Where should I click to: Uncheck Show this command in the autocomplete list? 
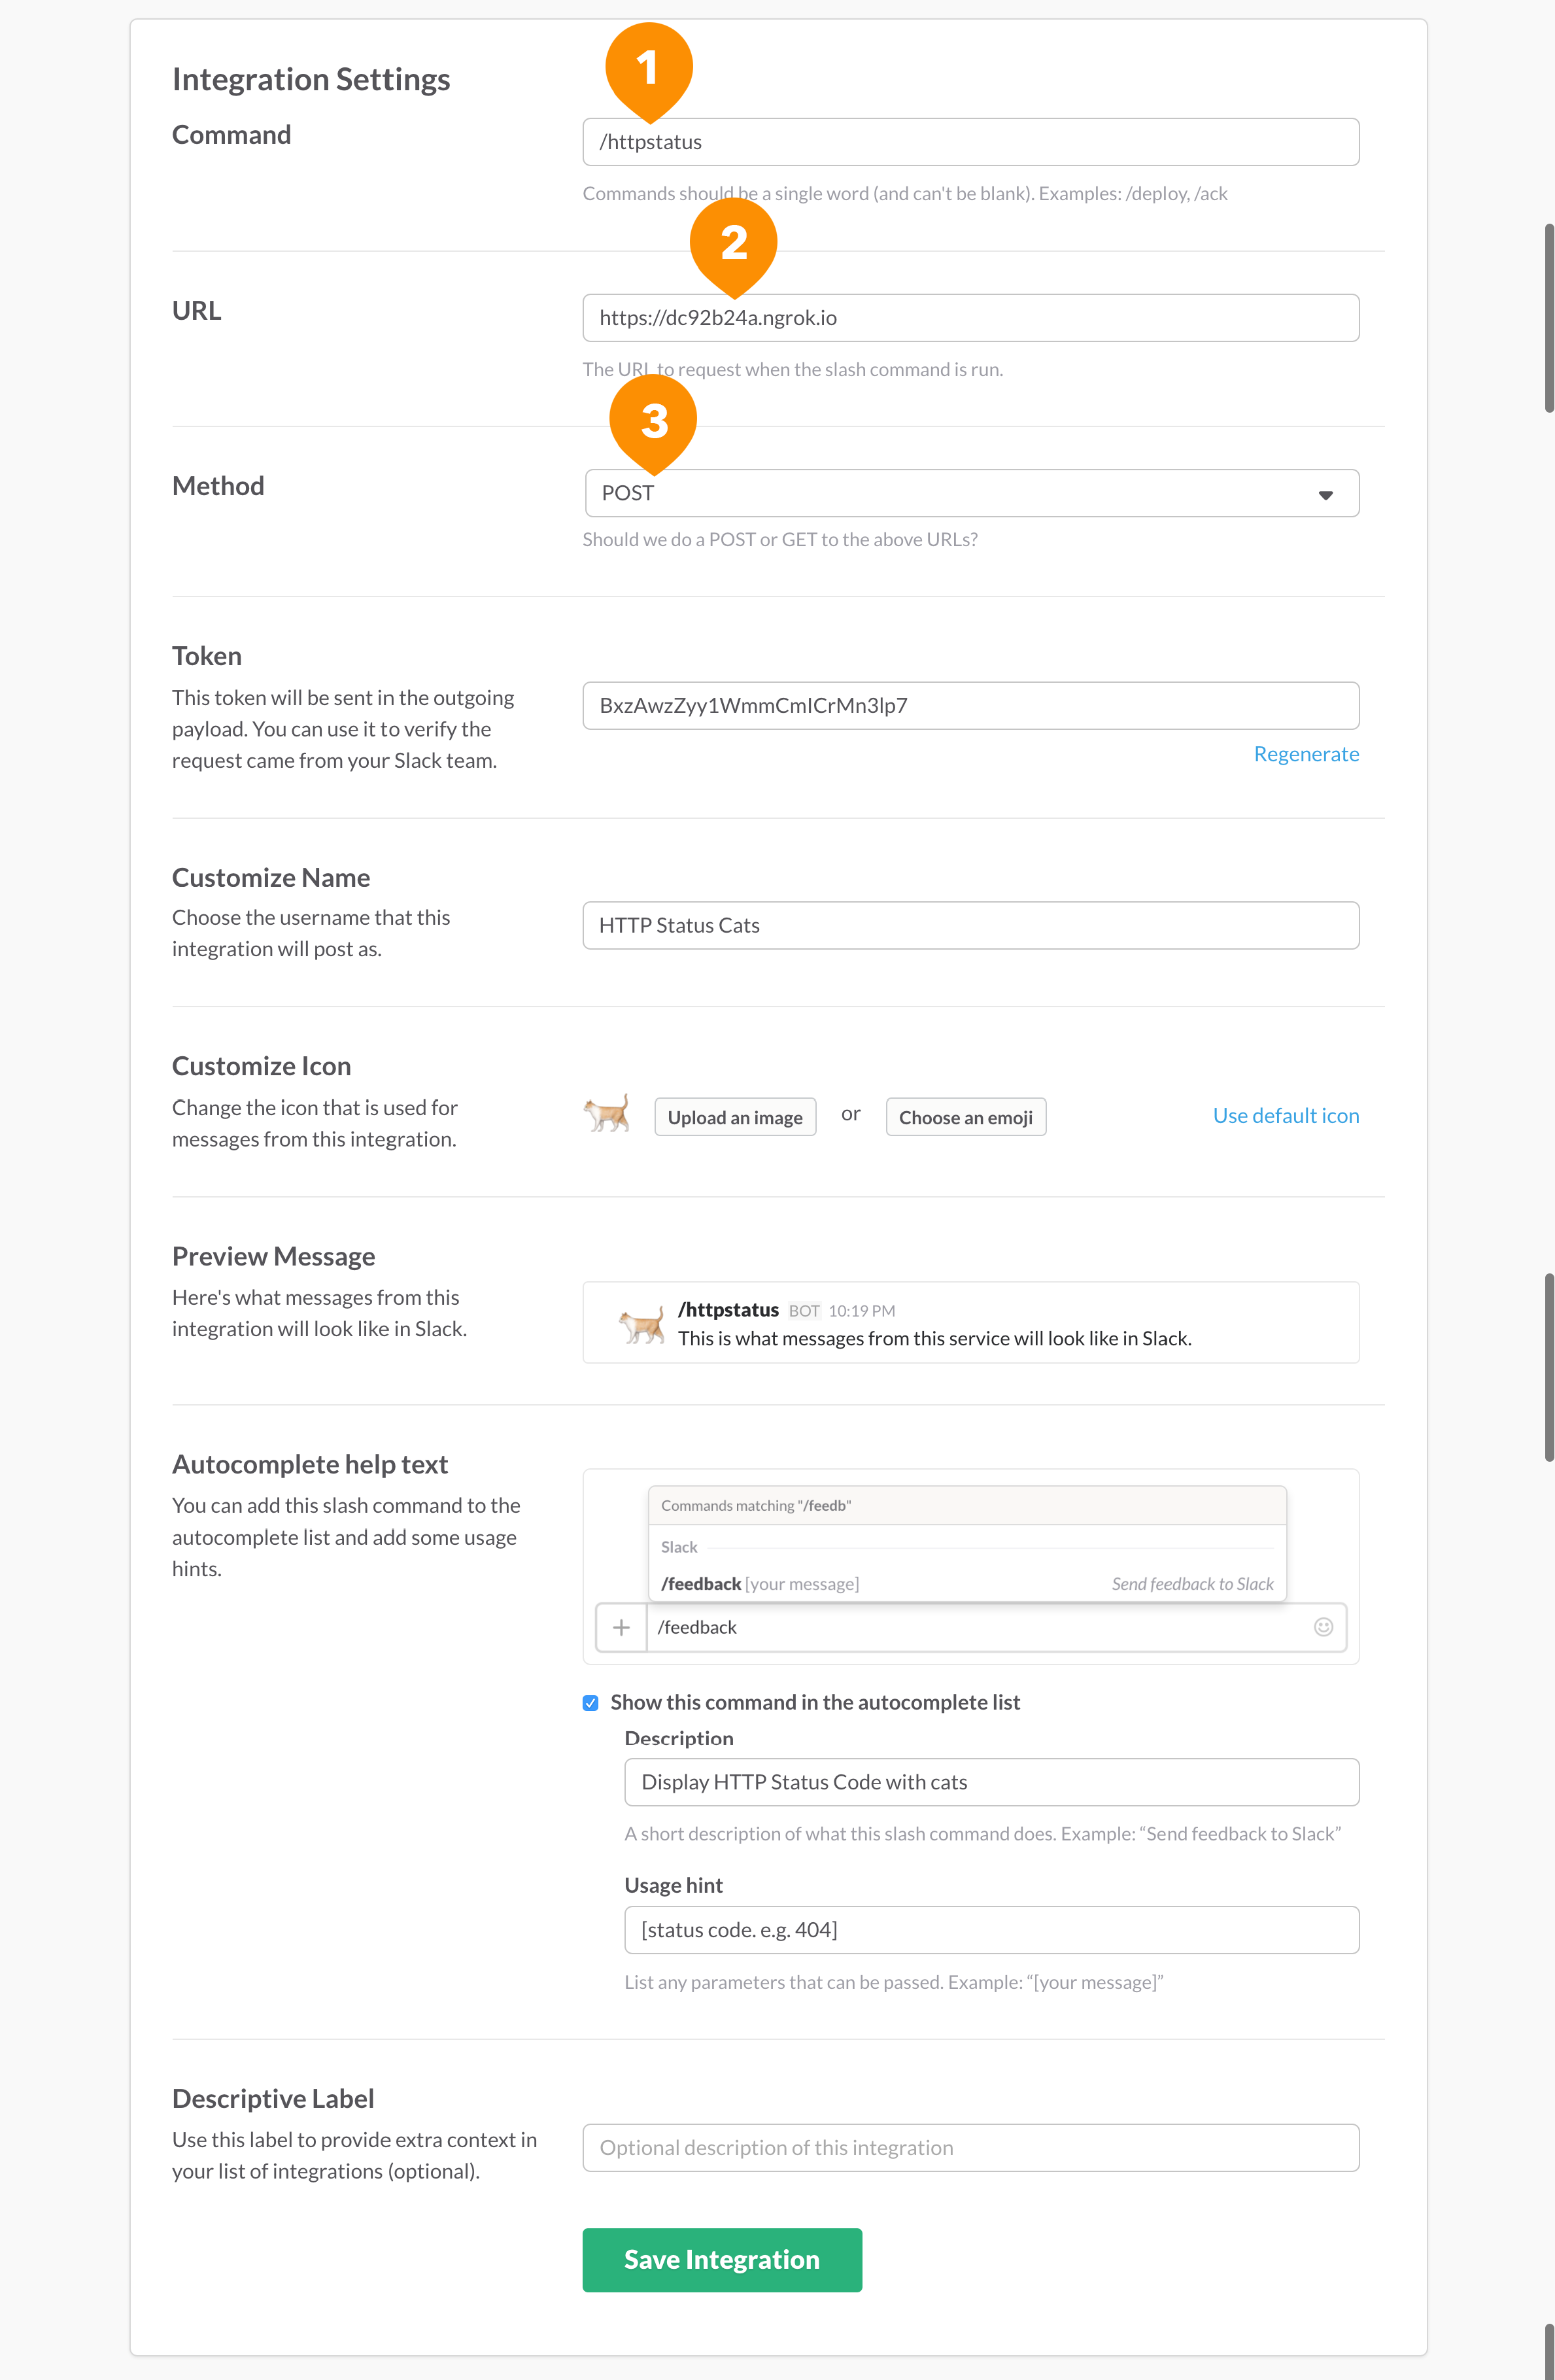tap(590, 1702)
